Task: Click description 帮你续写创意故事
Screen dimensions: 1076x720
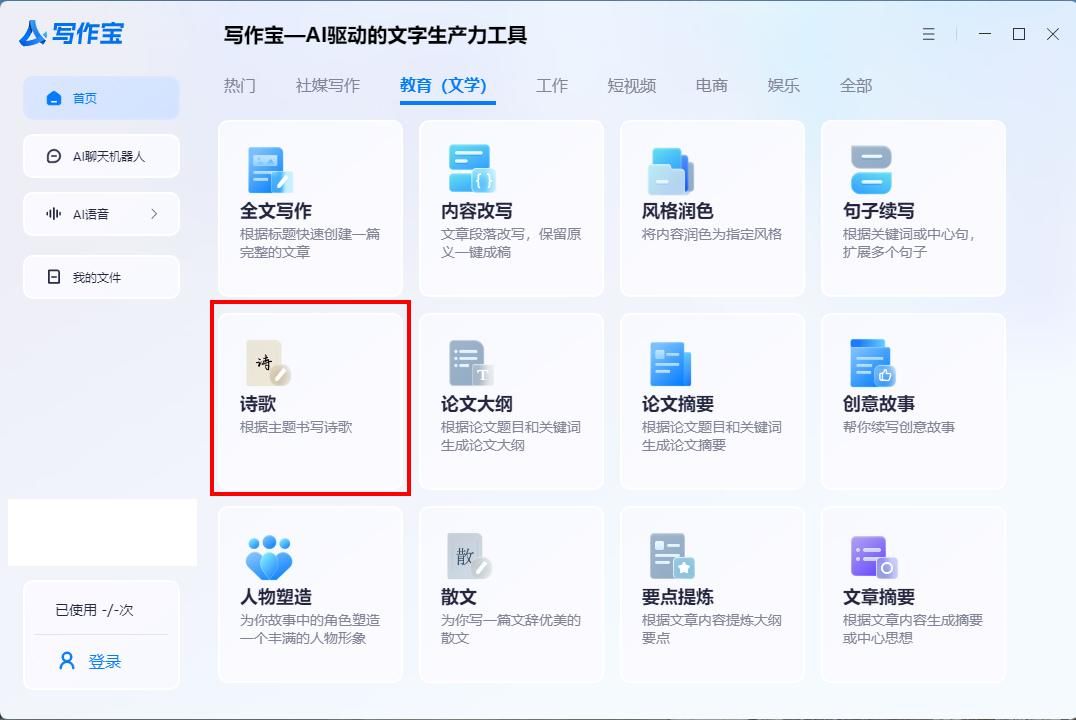Action: tap(899, 427)
